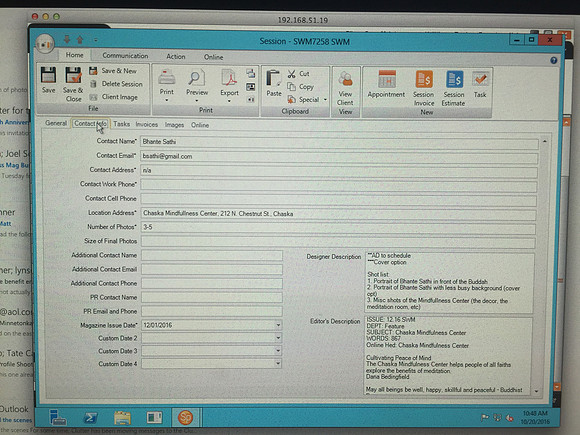The width and height of the screenshot is (580, 435).
Task: Click the round application menu orb
Action: point(45,44)
